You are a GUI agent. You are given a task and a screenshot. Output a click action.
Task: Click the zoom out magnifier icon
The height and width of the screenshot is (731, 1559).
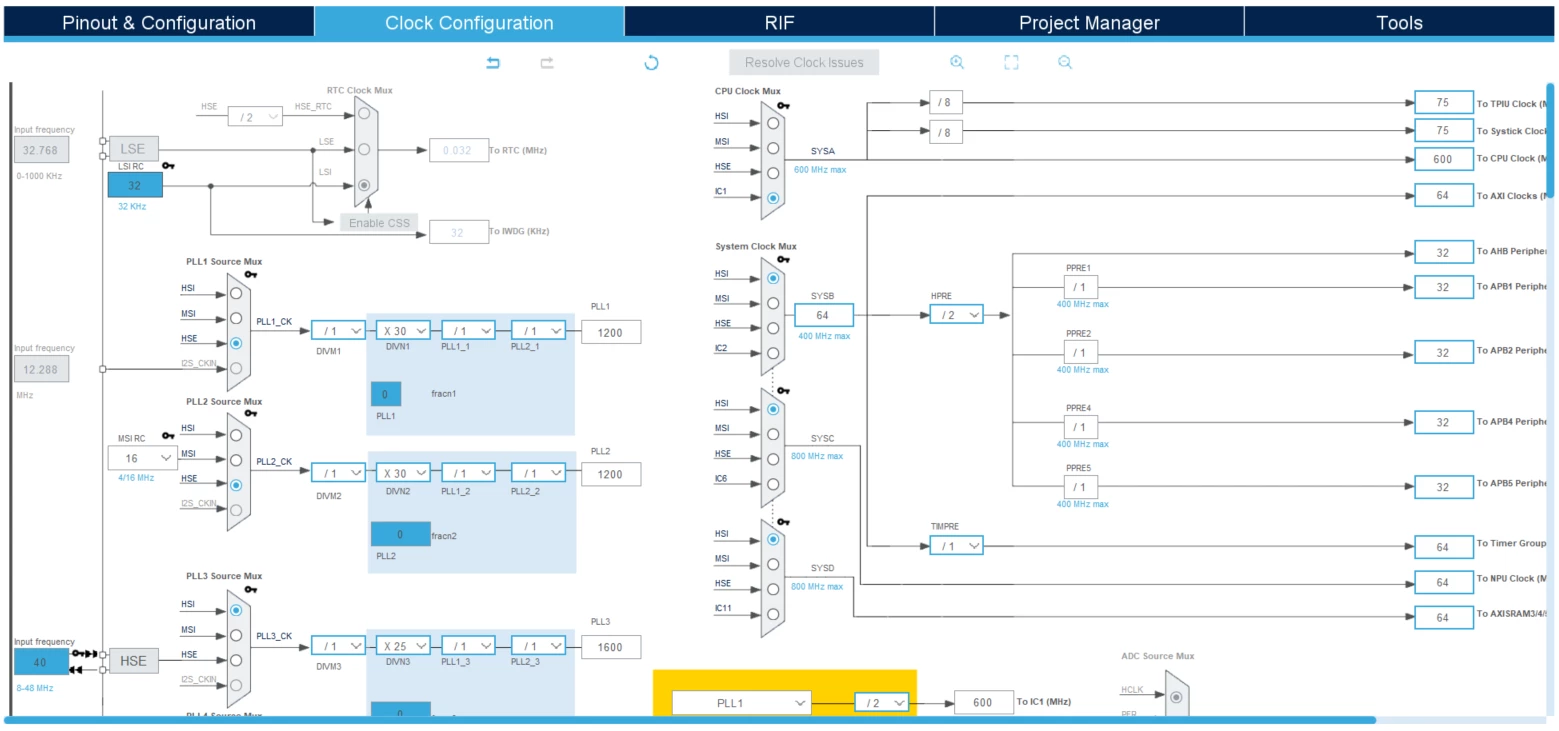[x=1065, y=62]
